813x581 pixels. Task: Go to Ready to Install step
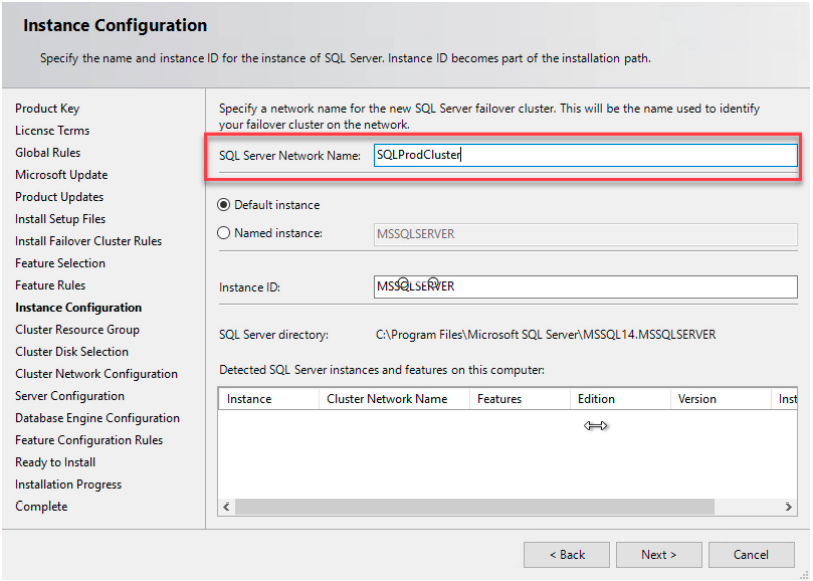[55, 462]
